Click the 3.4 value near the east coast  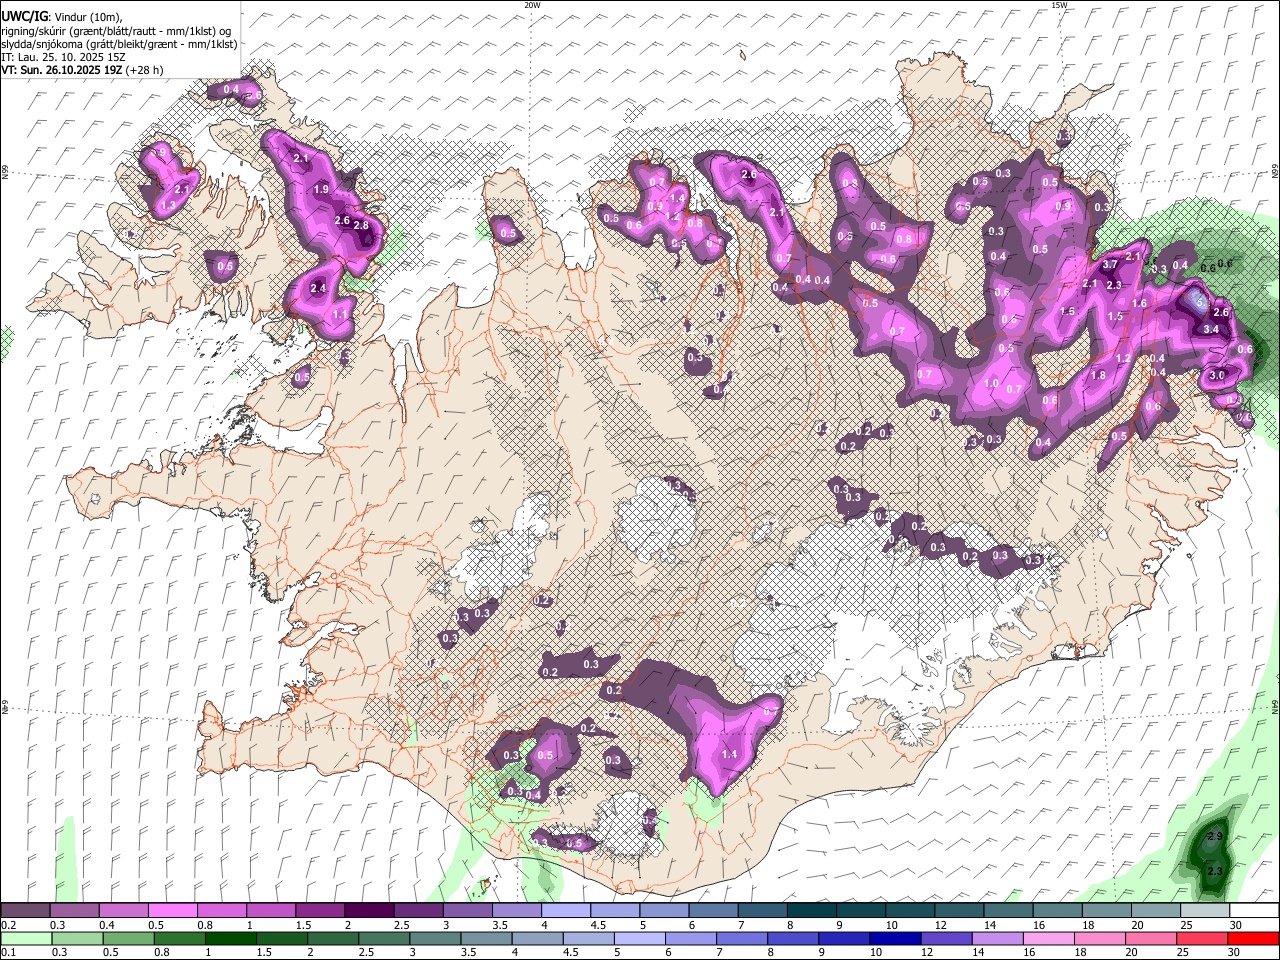pos(1210,329)
